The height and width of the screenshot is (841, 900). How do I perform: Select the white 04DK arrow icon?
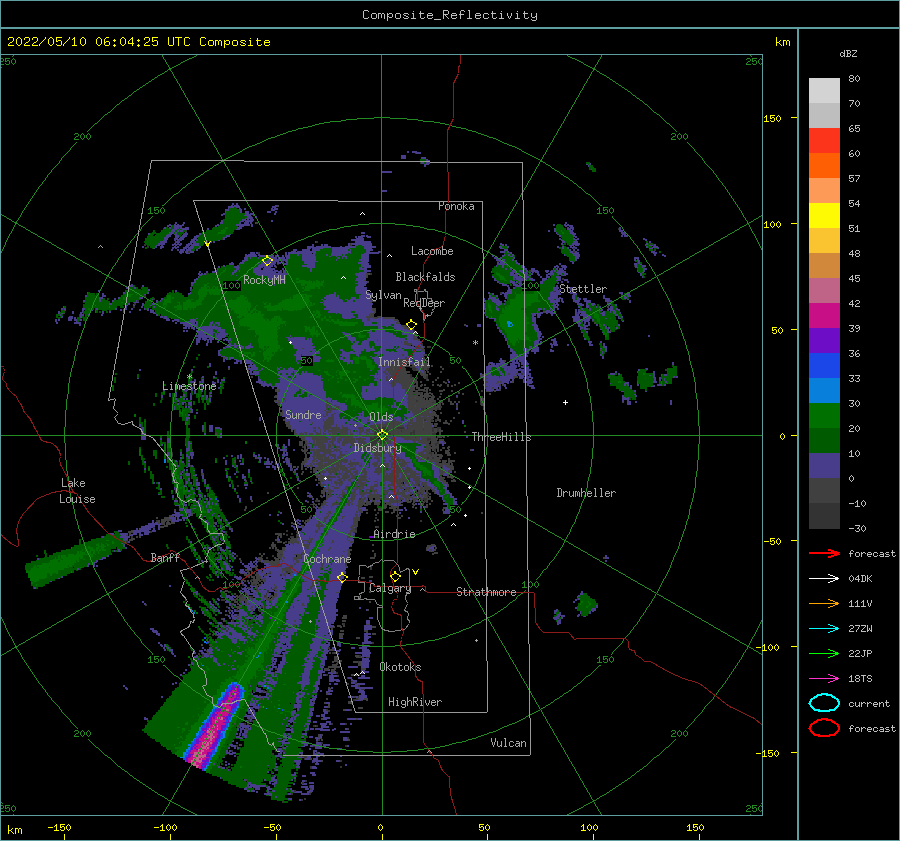click(824, 578)
